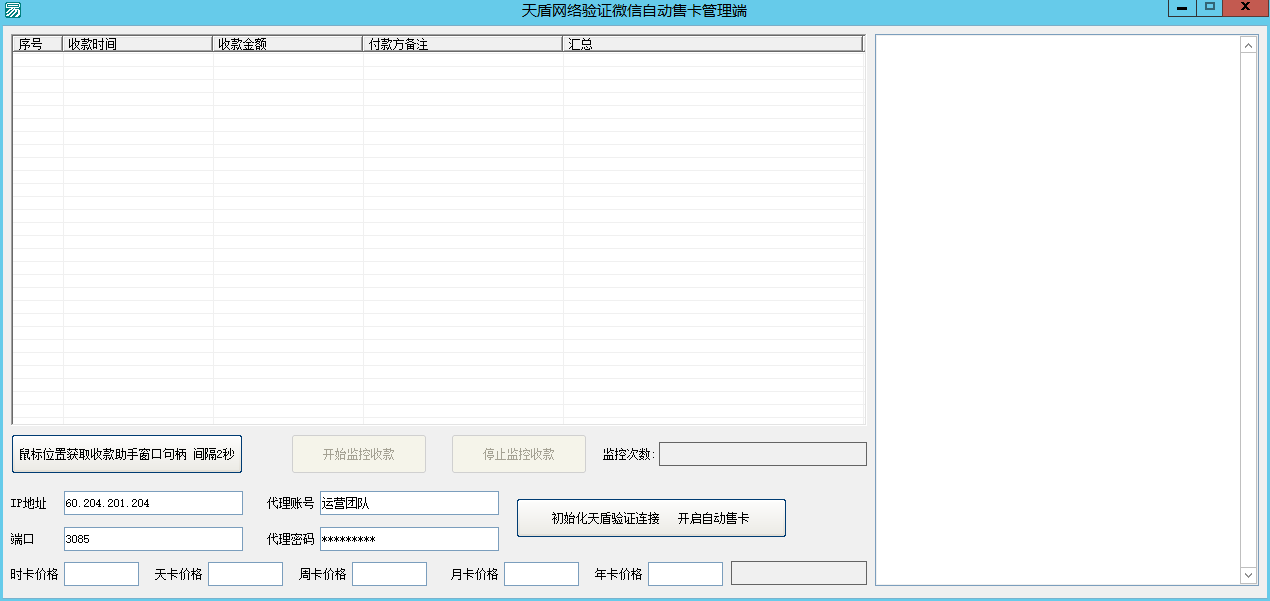Click log area scrollbar down arrow
The width and height of the screenshot is (1270, 601).
click(1248, 575)
